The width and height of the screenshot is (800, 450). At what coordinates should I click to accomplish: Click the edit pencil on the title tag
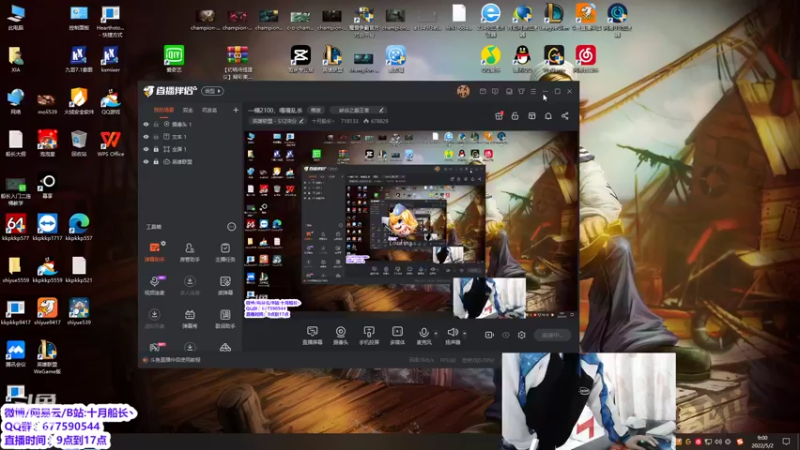(381, 110)
